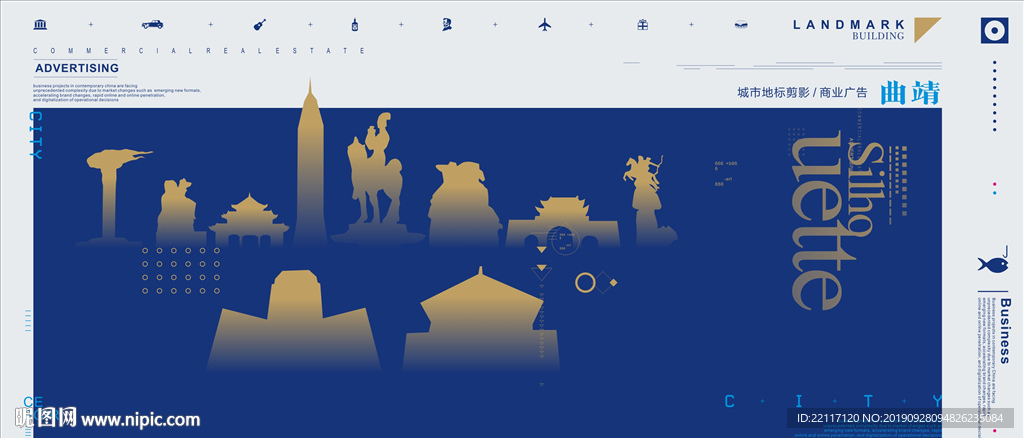The image size is (1024, 438).
Task: Click the 'ADVERTISING' label
Action: coord(77,68)
